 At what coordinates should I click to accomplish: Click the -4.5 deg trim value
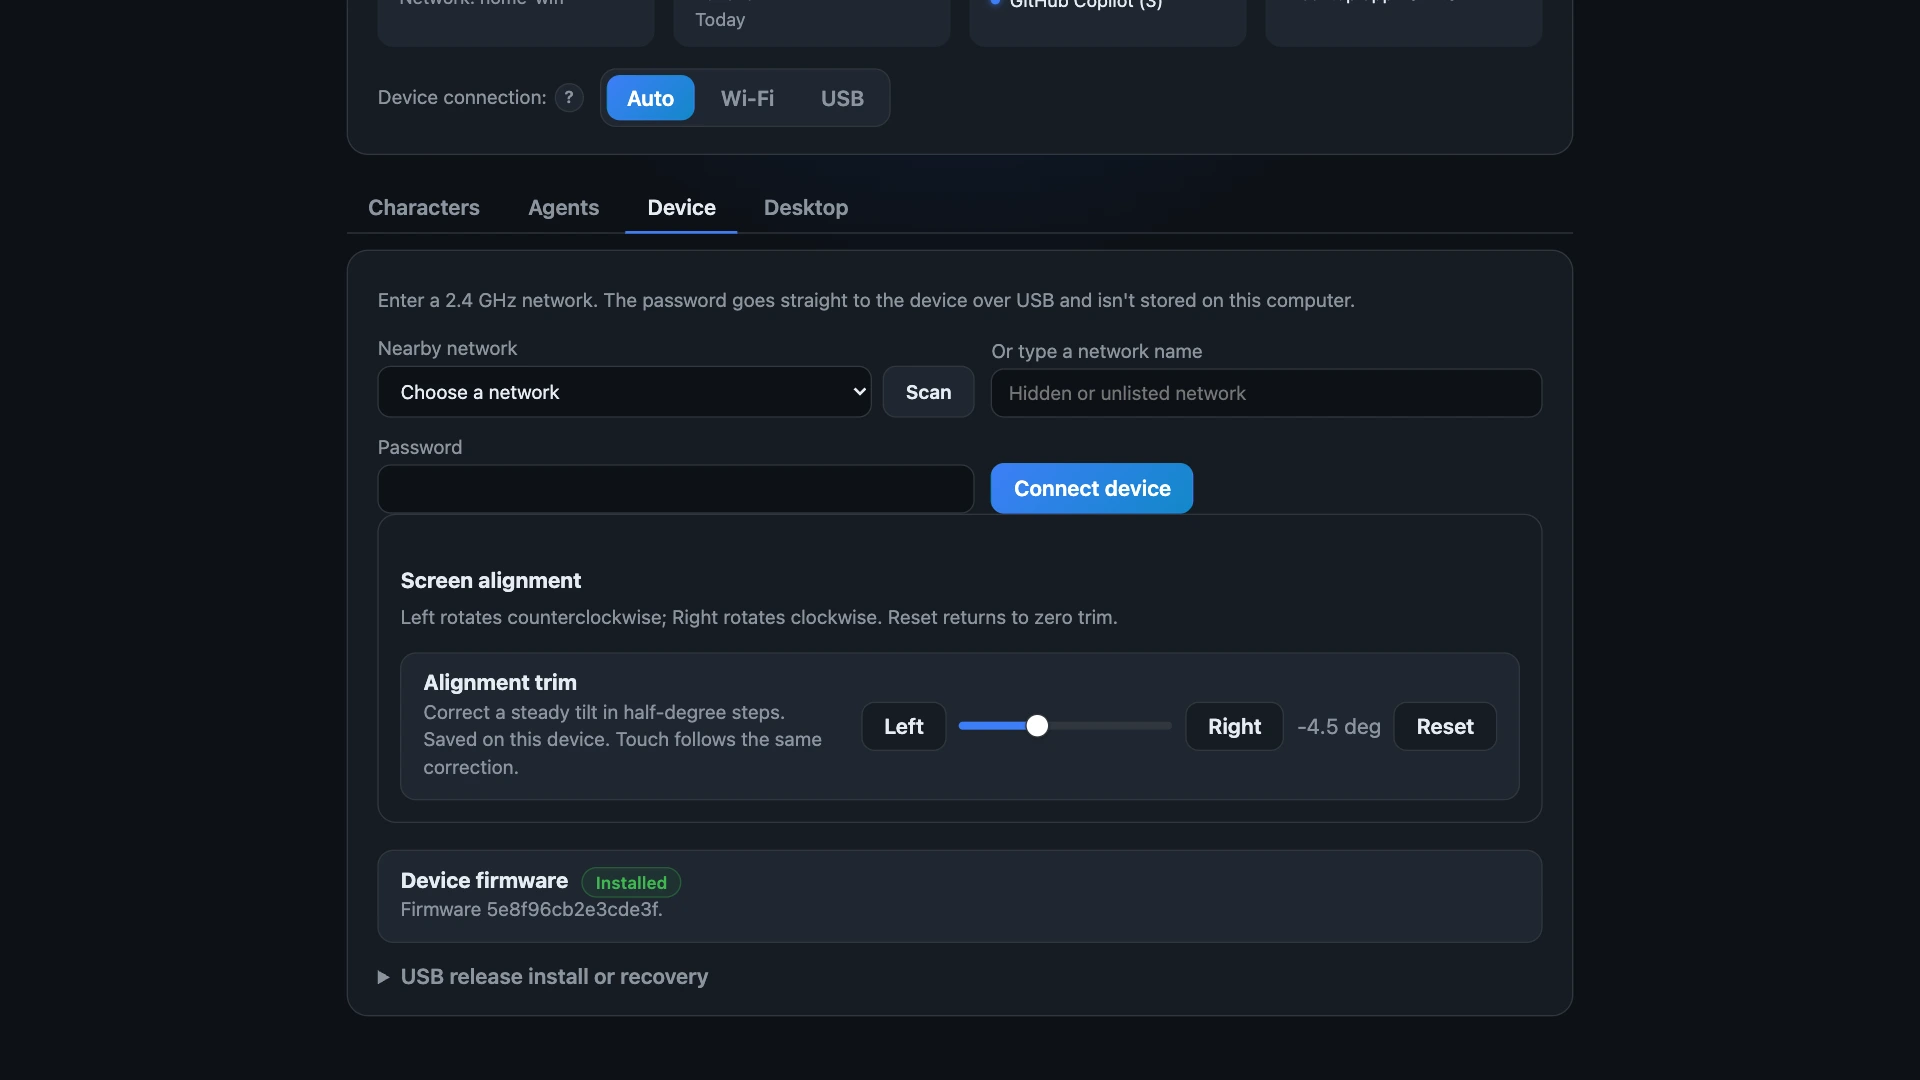[x=1338, y=726]
